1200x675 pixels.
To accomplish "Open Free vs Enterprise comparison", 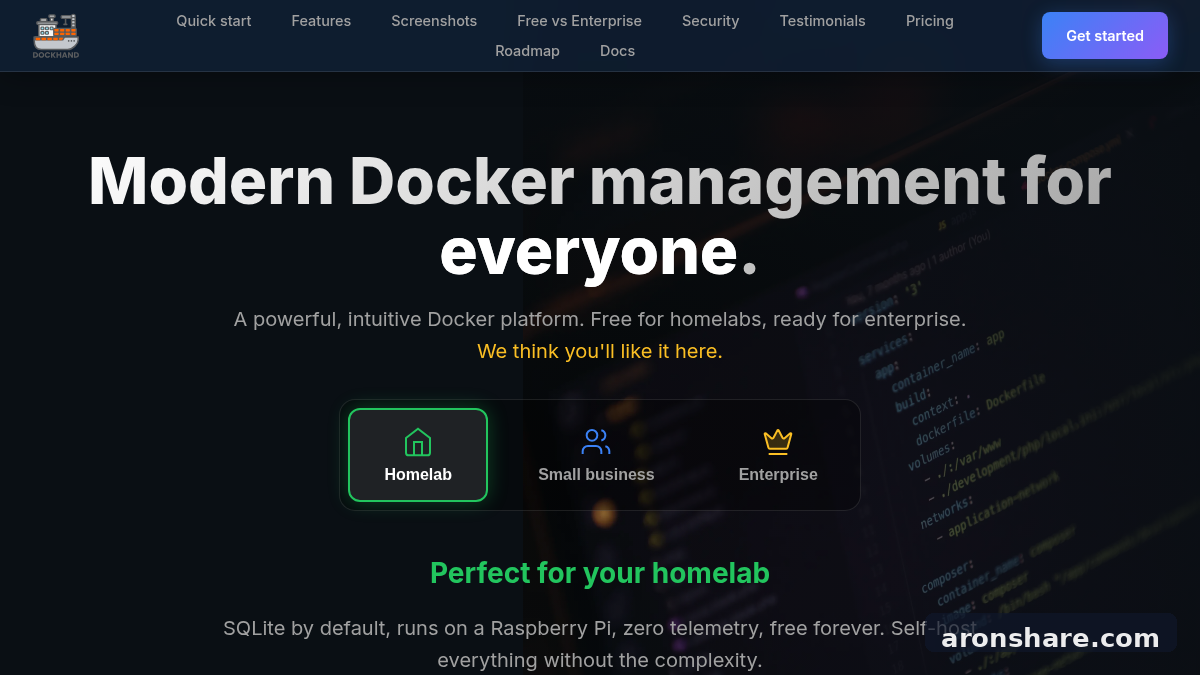I will [x=580, y=21].
